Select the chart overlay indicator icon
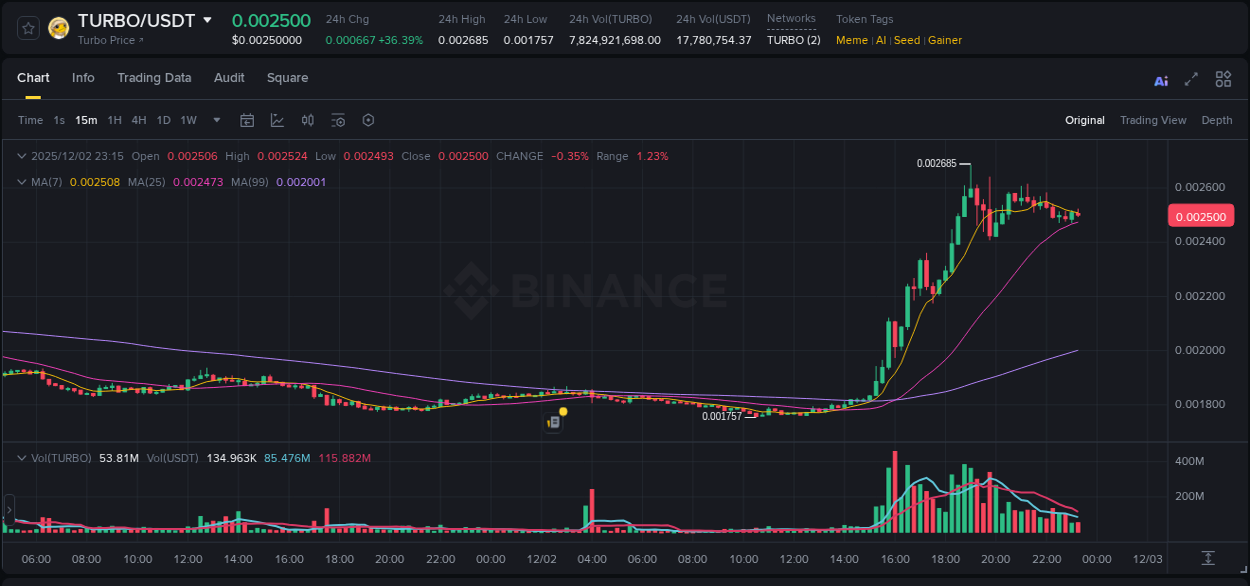This screenshot has height=586, width=1250. click(x=277, y=119)
